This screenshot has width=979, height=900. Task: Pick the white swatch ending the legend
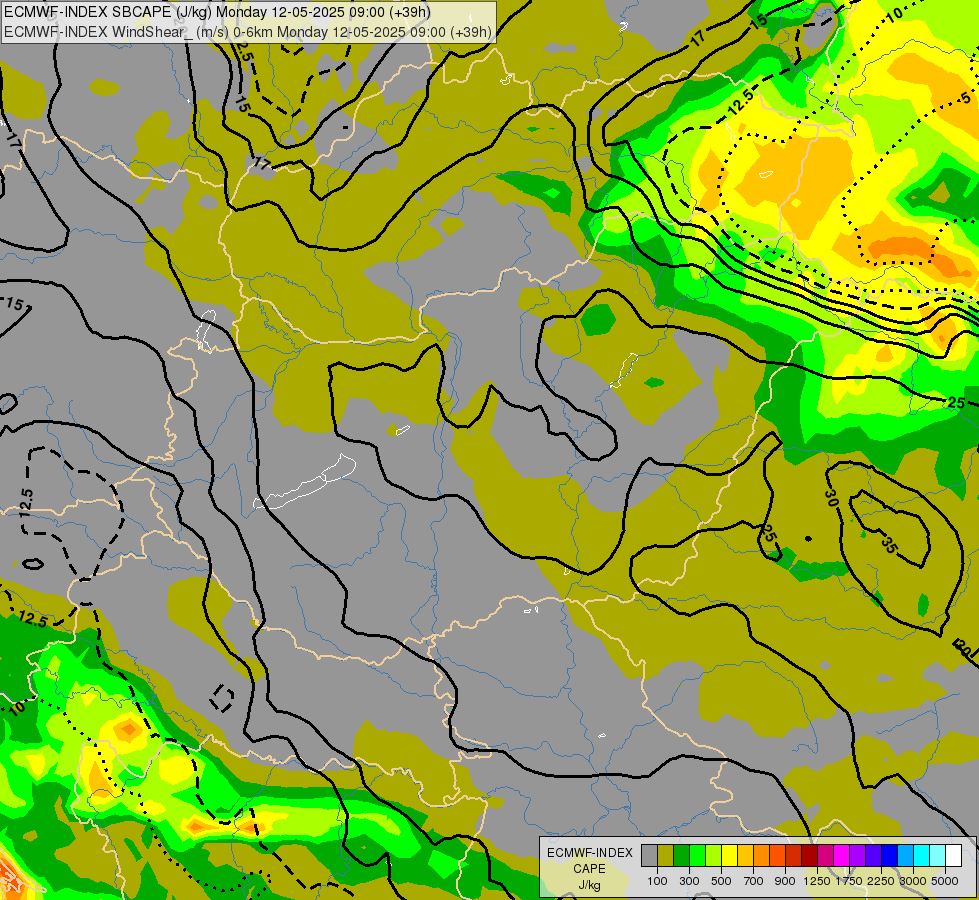(953, 856)
